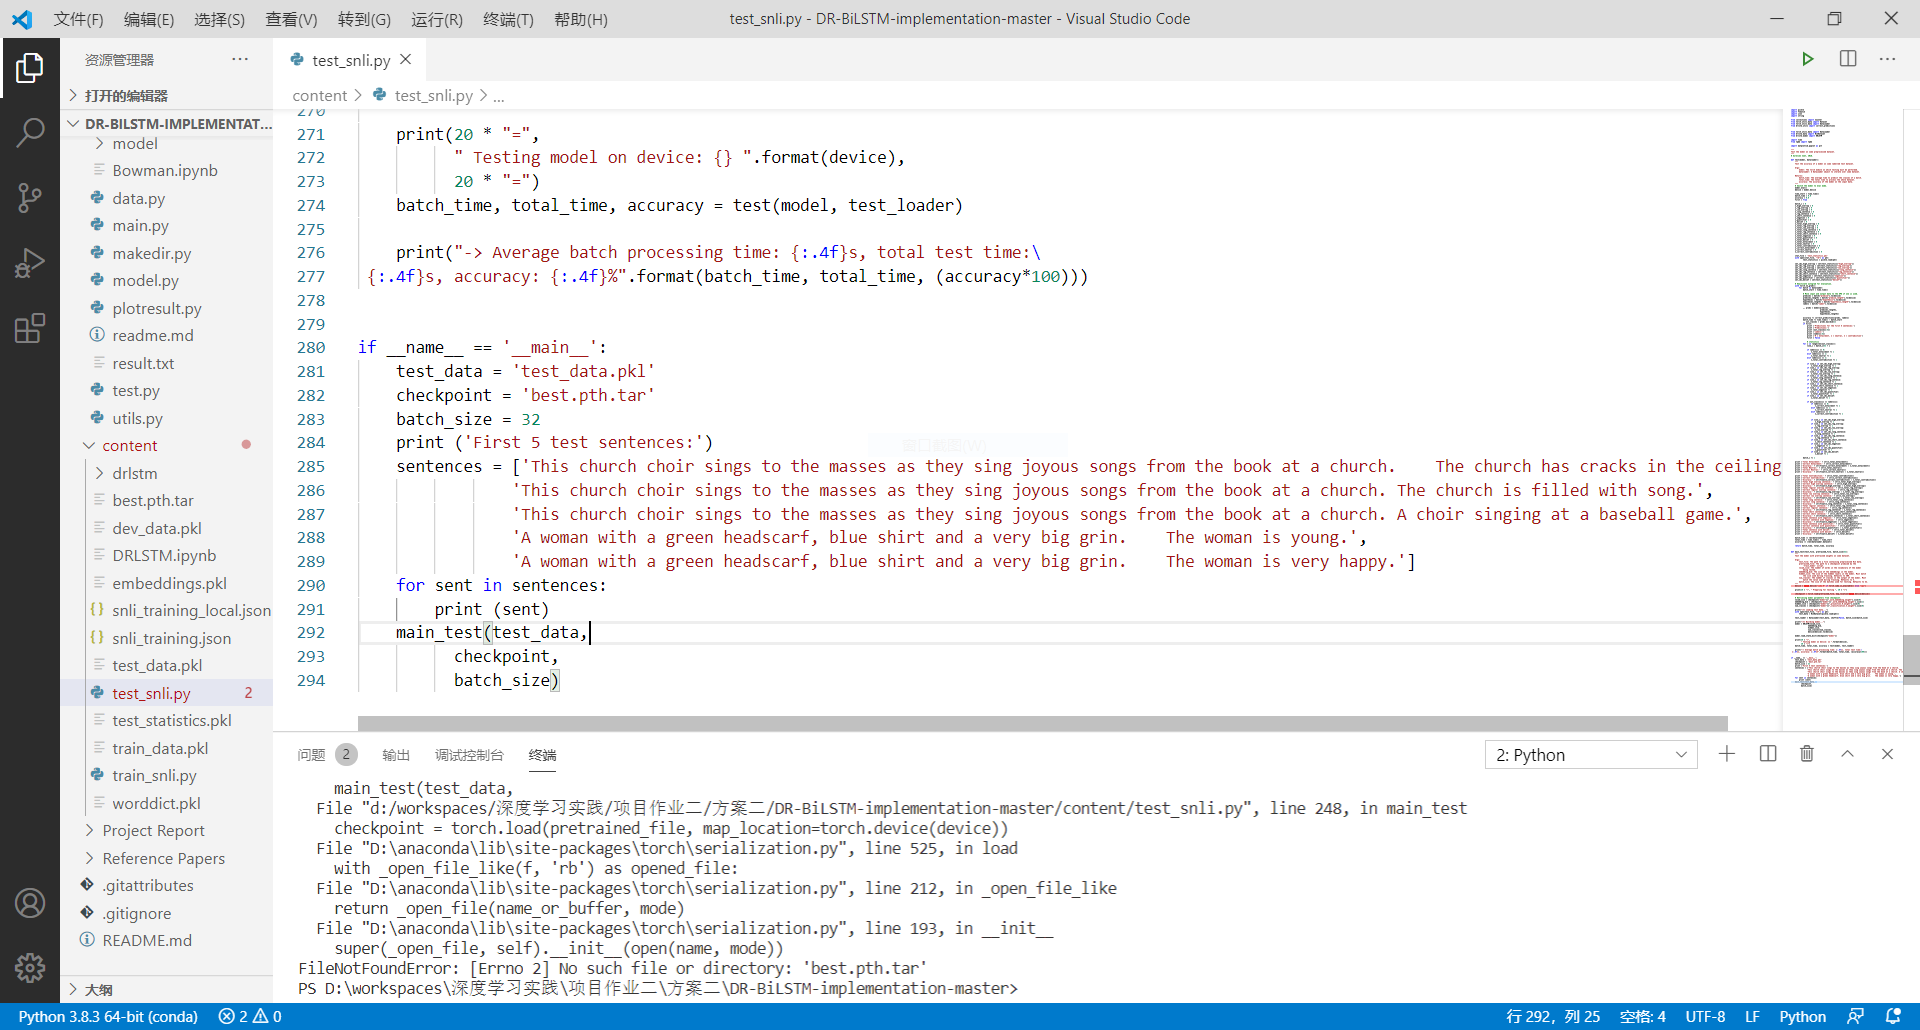Open the Search view in activity bar
This screenshot has height=1030, width=1920.
[x=30, y=132]
